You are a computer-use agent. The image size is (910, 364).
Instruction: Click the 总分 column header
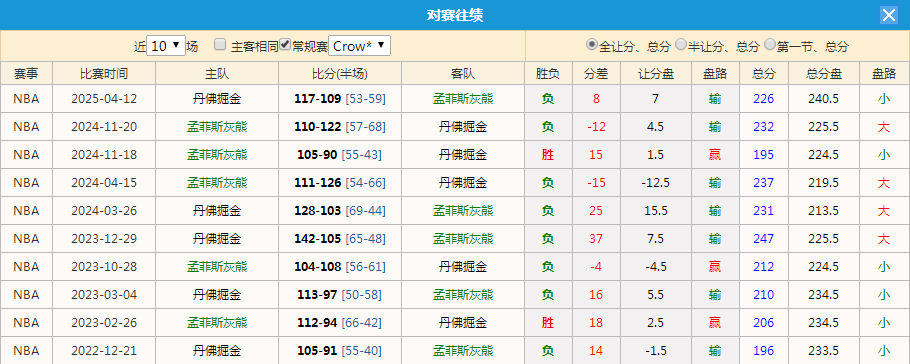click(x=764, y=74)
